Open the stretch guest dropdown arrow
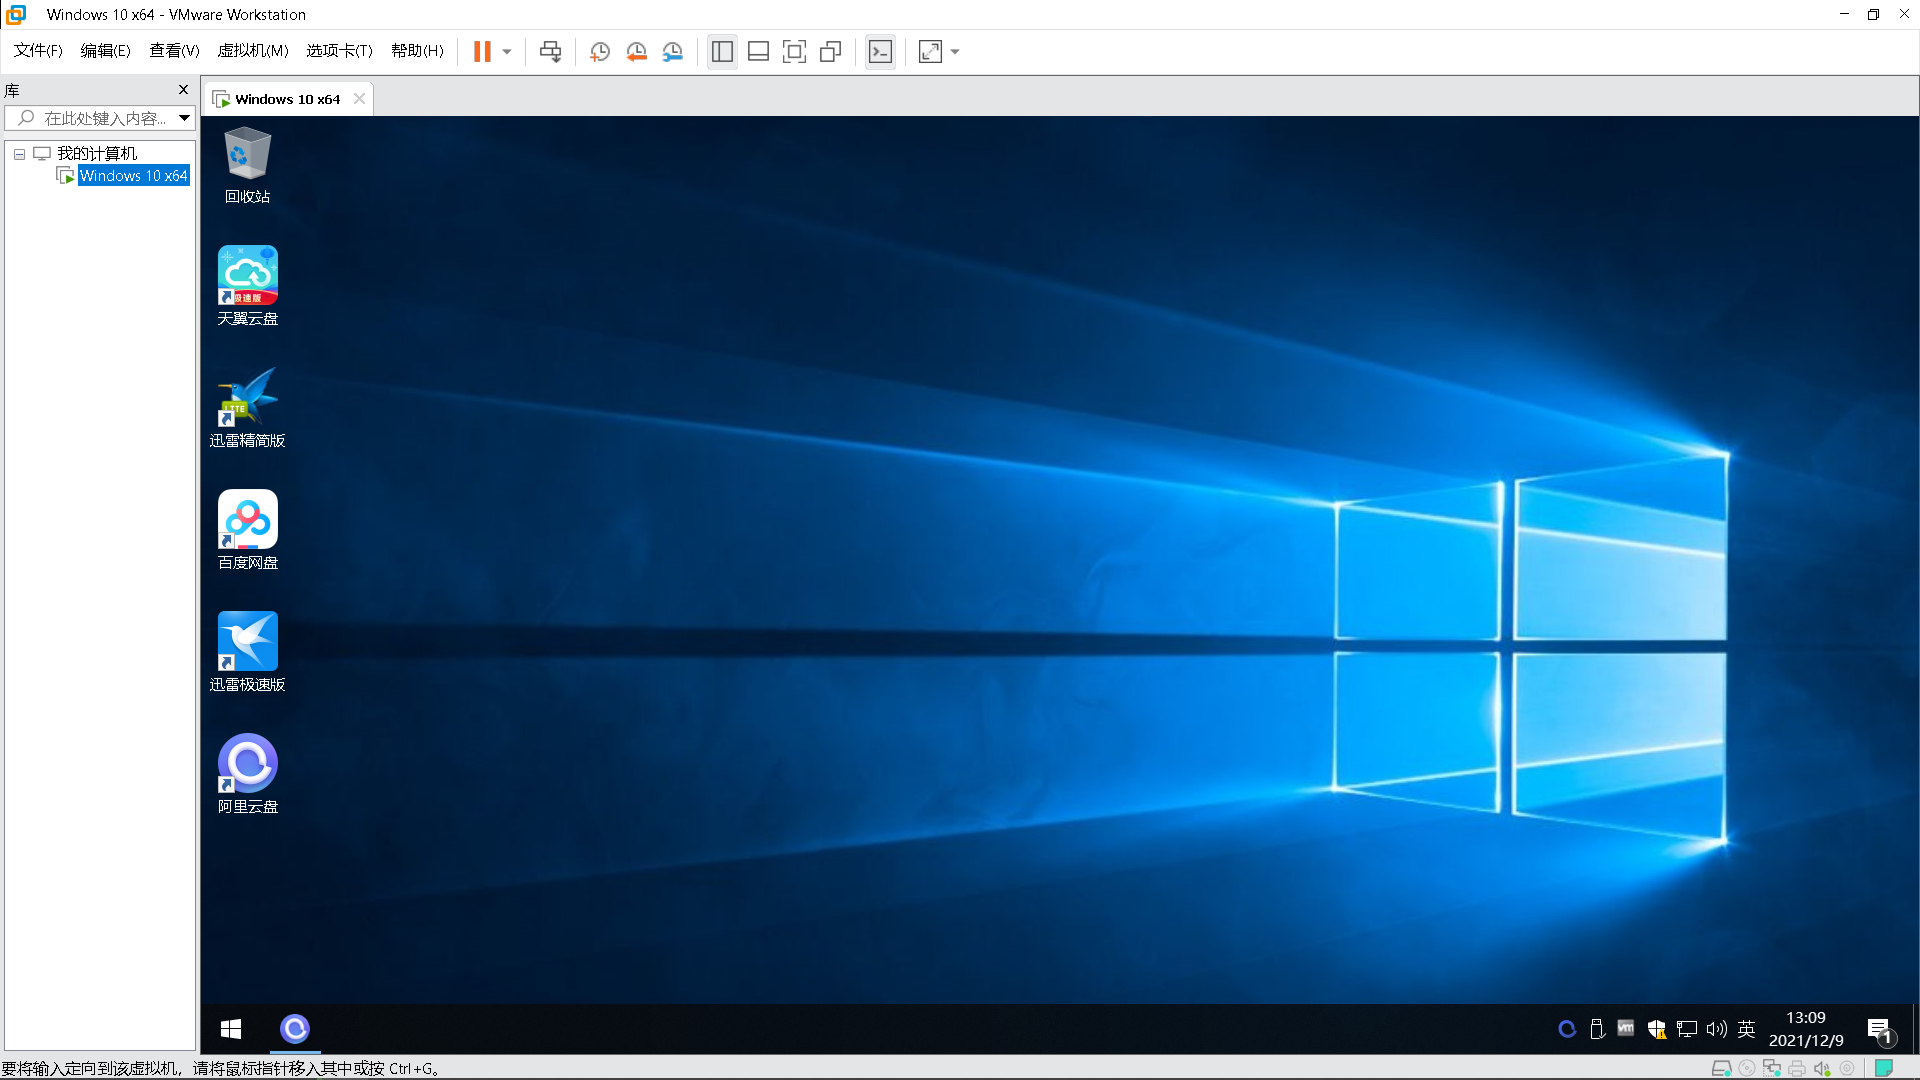The image size is (1920, 1080). (955, 52)
